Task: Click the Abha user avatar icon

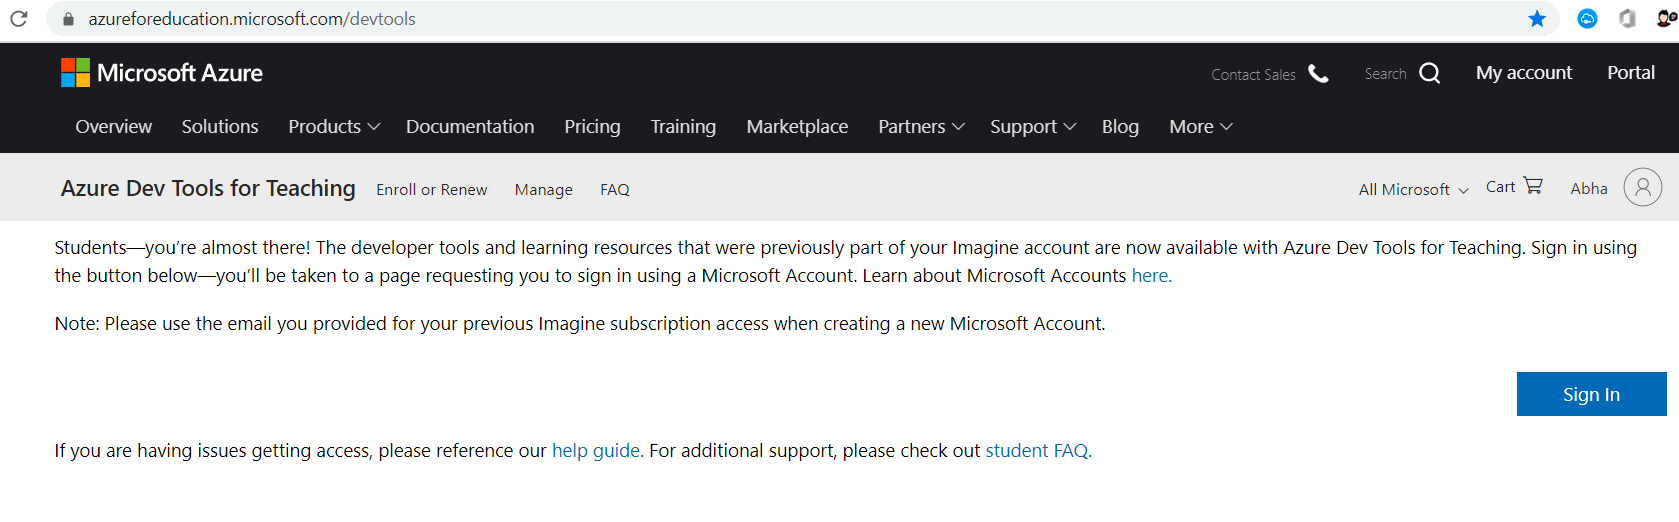Action: click(x=1642, y=187)
